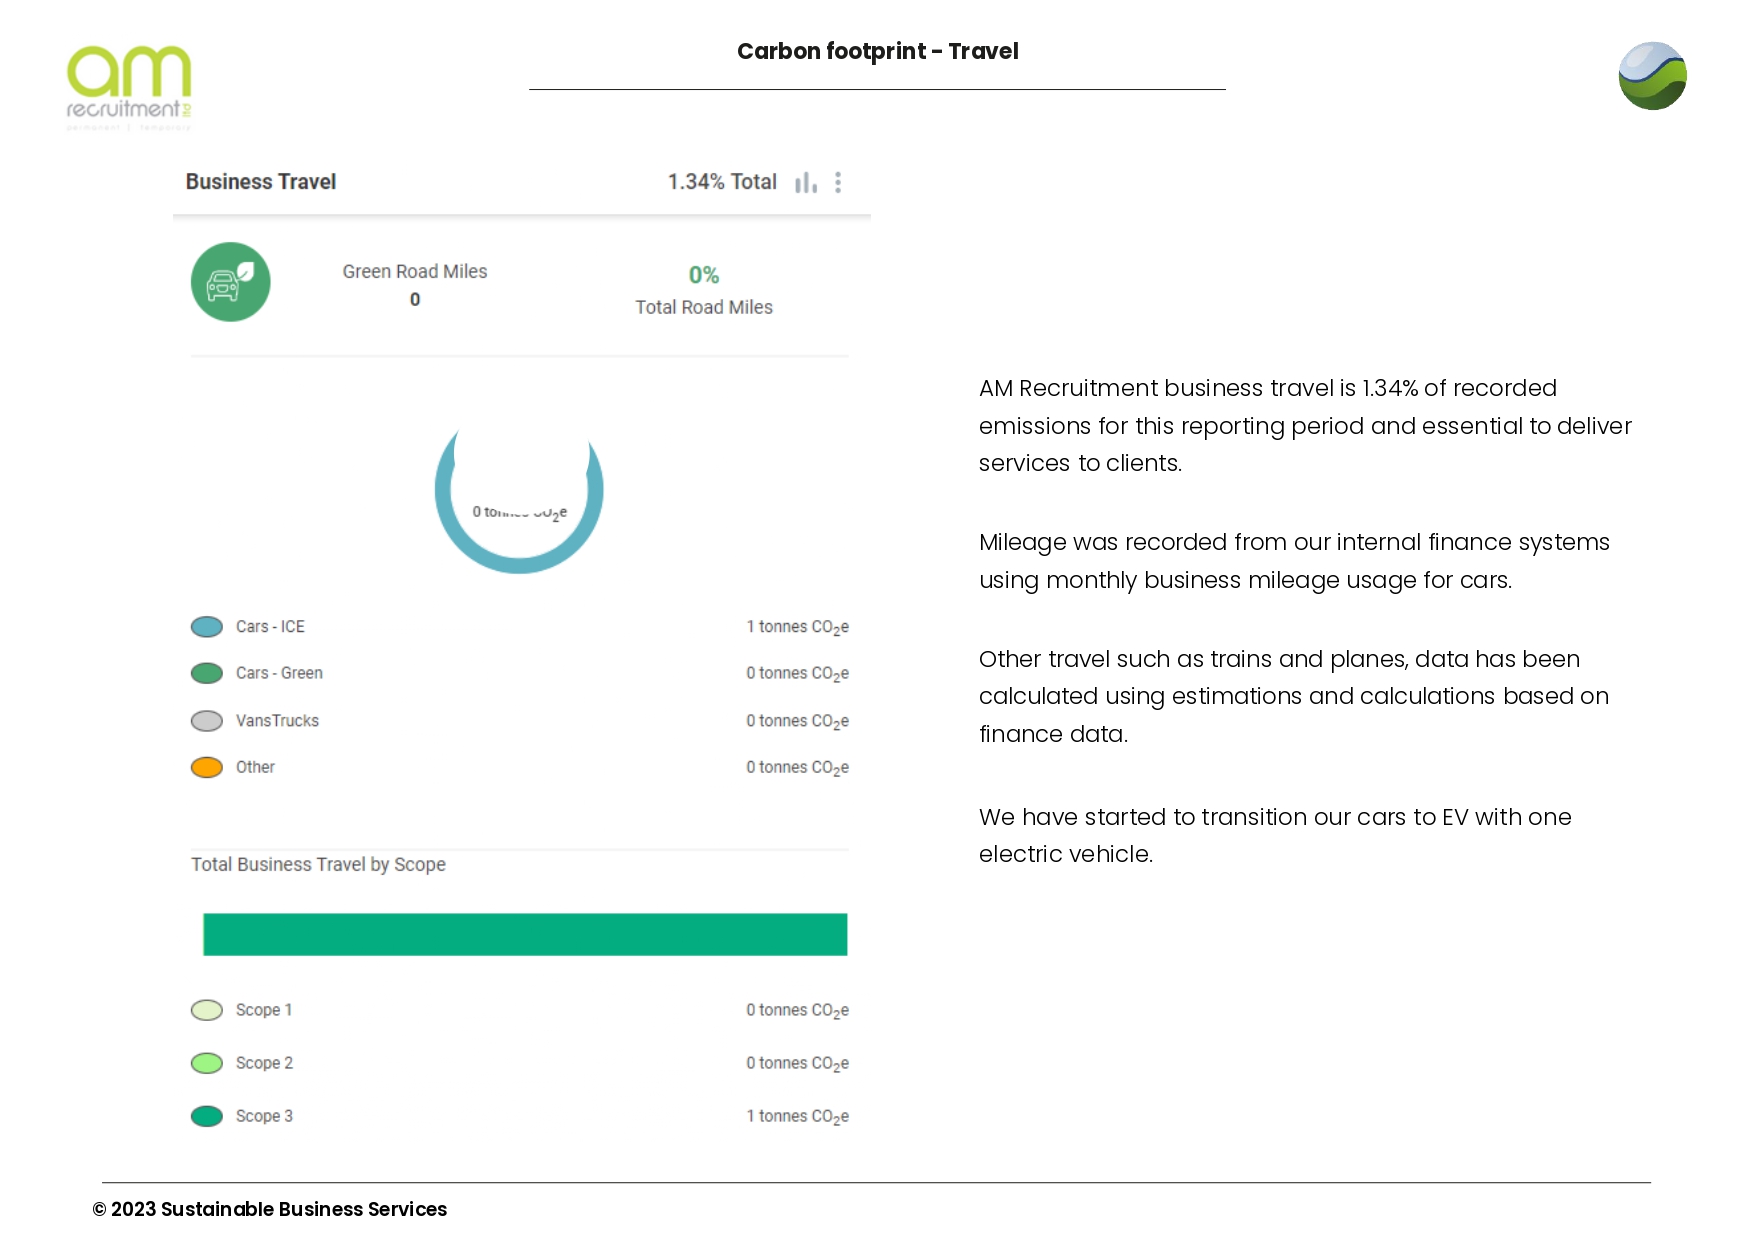1755x1240 pixels.
Task: Click the bar chart icon beside 1.34% Total
Action: [x=805, y=183]
